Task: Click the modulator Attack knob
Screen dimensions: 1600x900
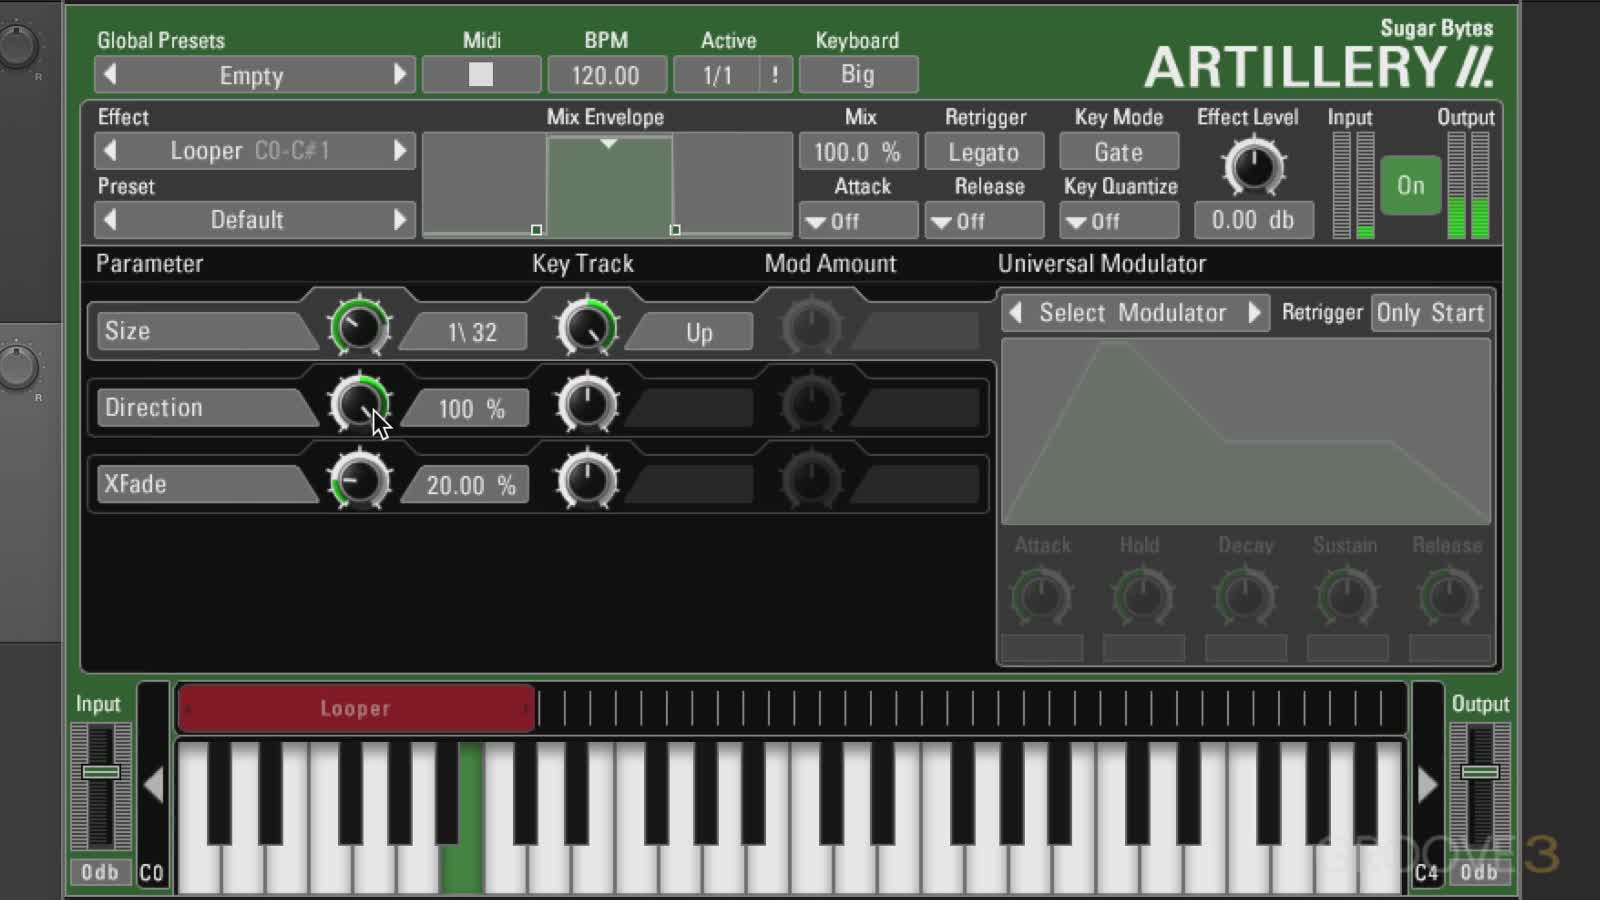Action: (x=1042, y=597)
